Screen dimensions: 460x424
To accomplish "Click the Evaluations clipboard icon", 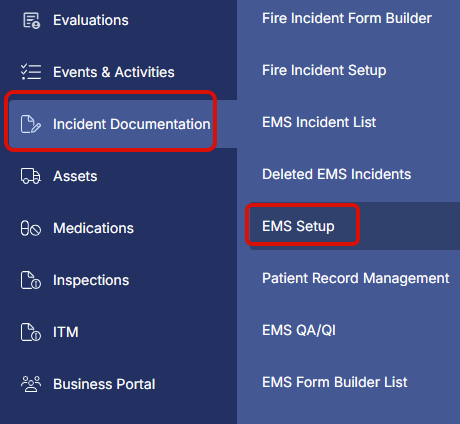I will (x=31, y=21).
